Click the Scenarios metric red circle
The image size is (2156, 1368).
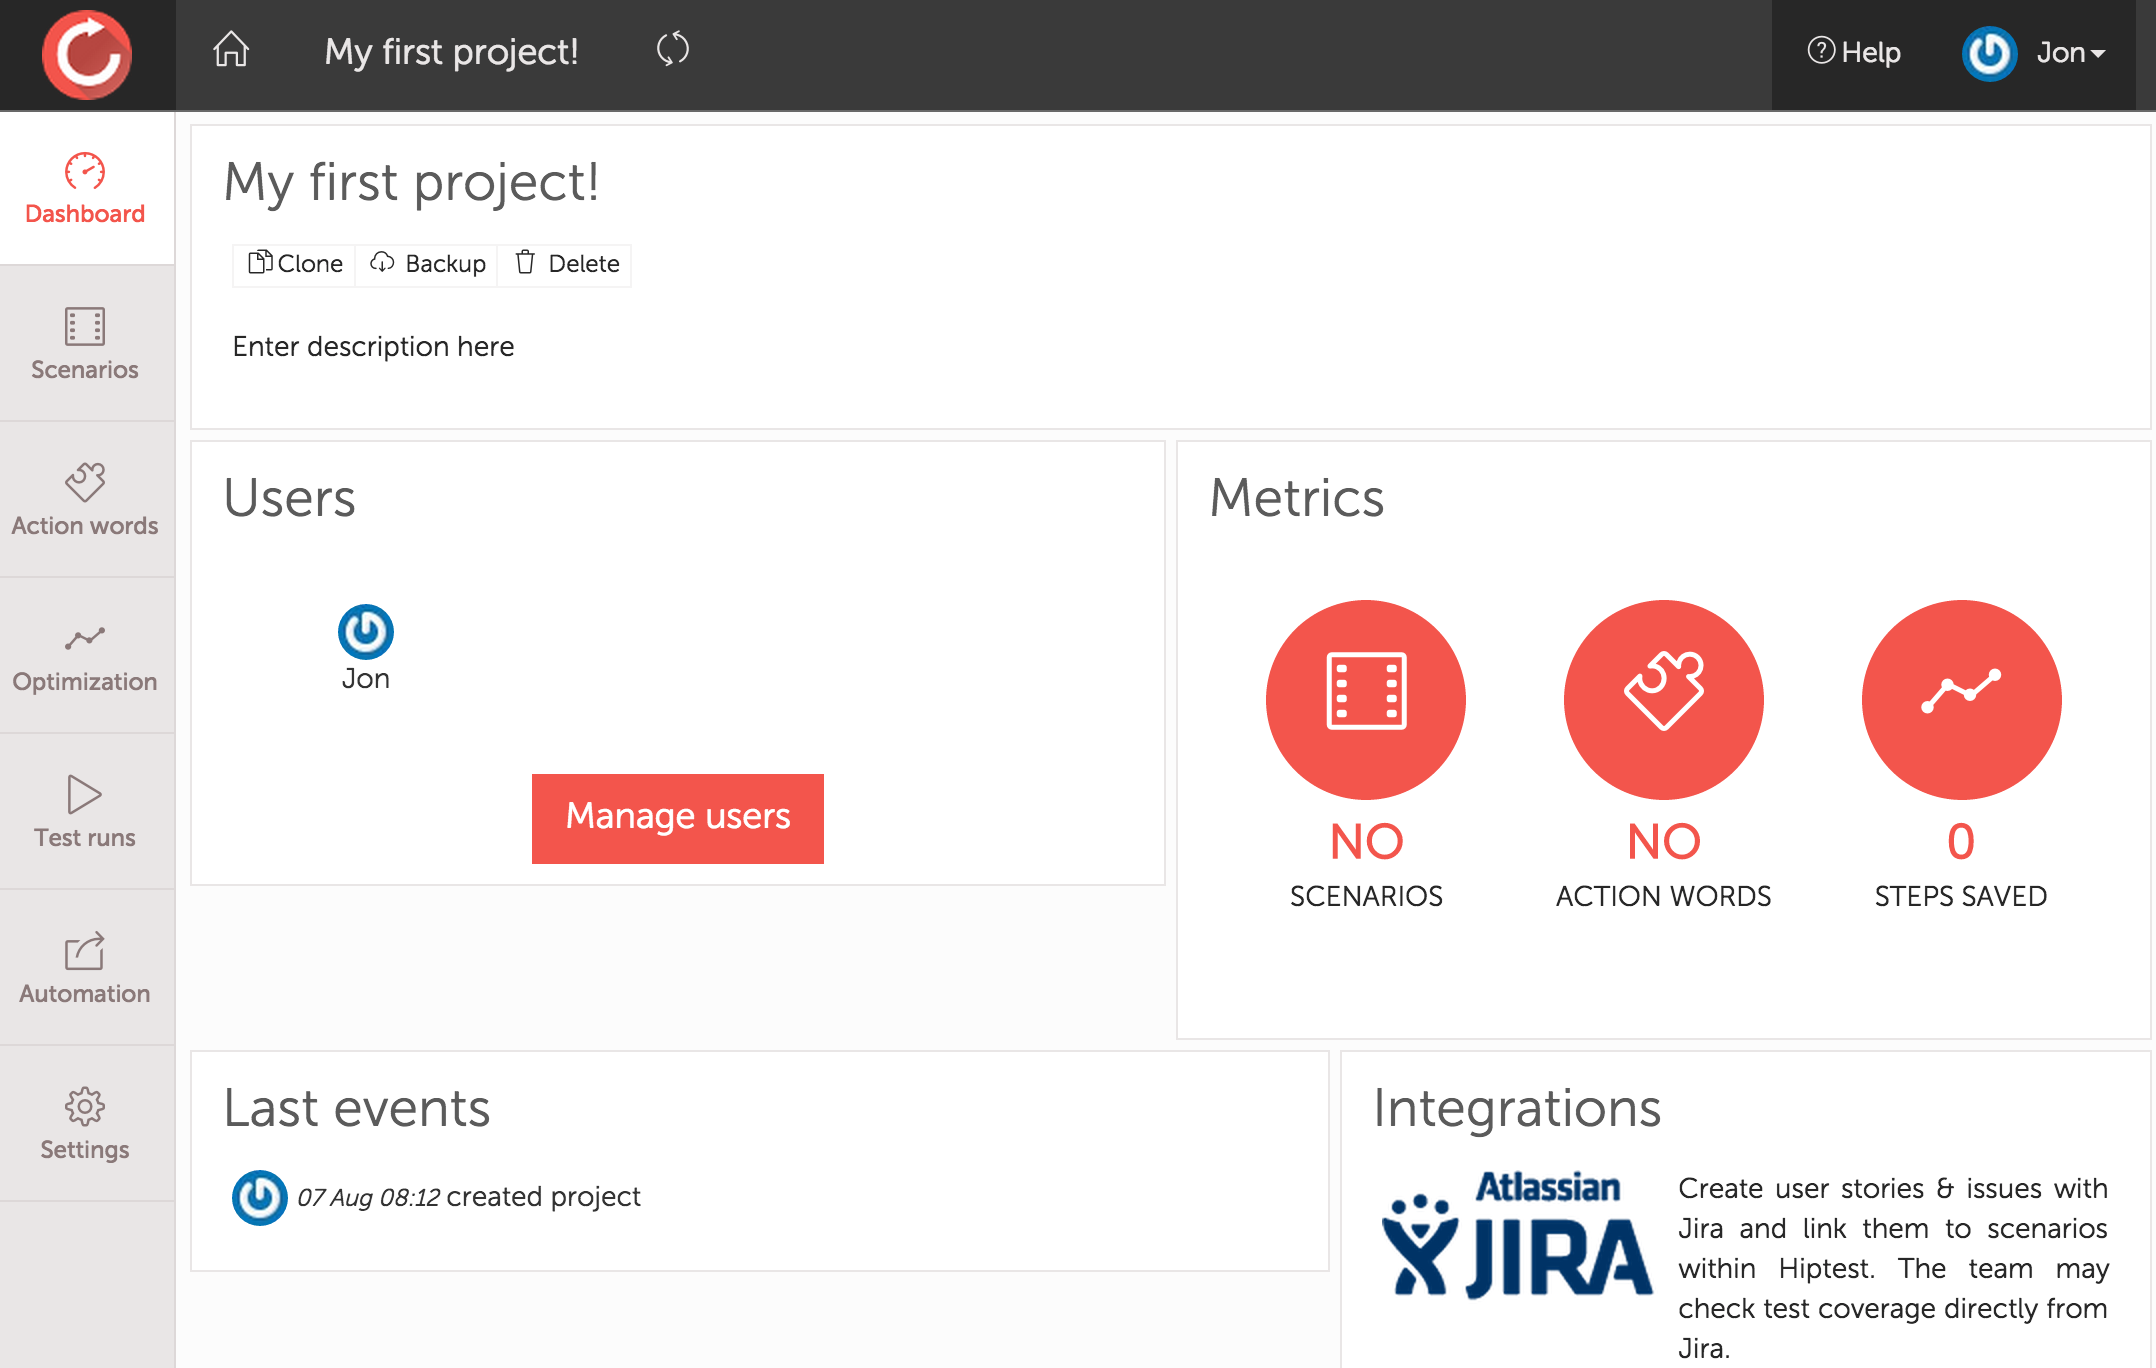1365,699
